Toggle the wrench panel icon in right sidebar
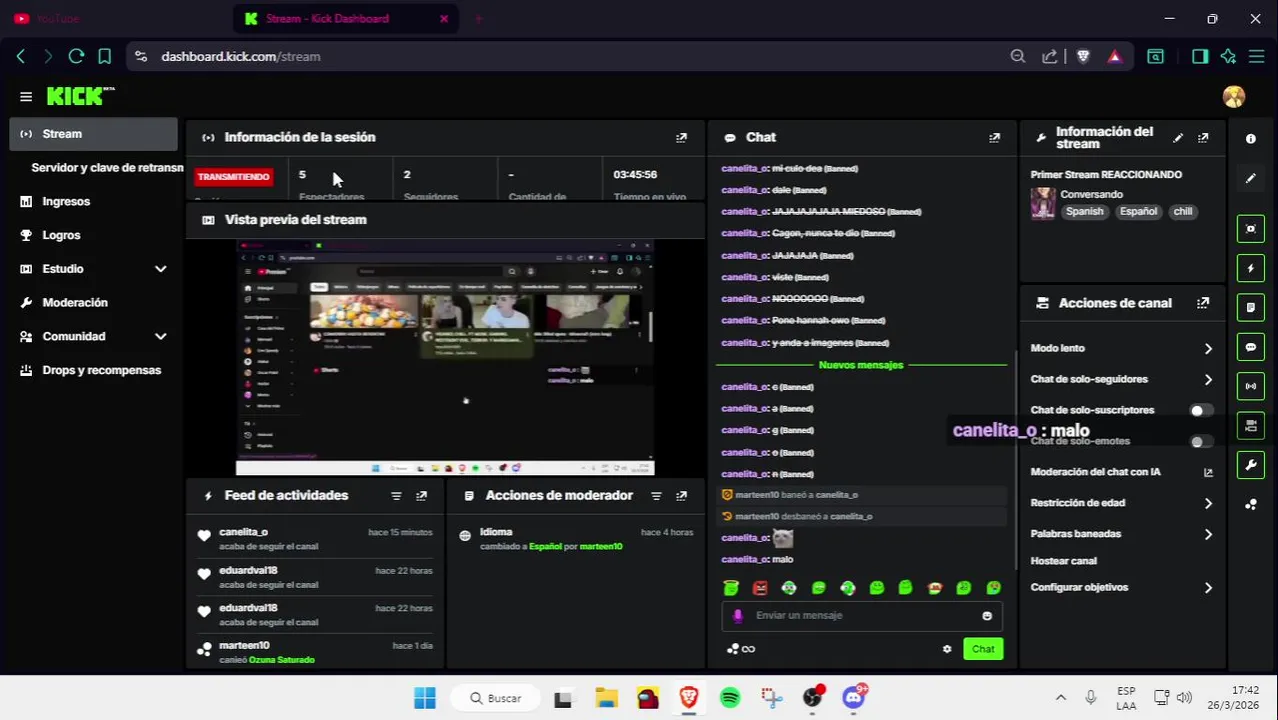 point(1250,465)
